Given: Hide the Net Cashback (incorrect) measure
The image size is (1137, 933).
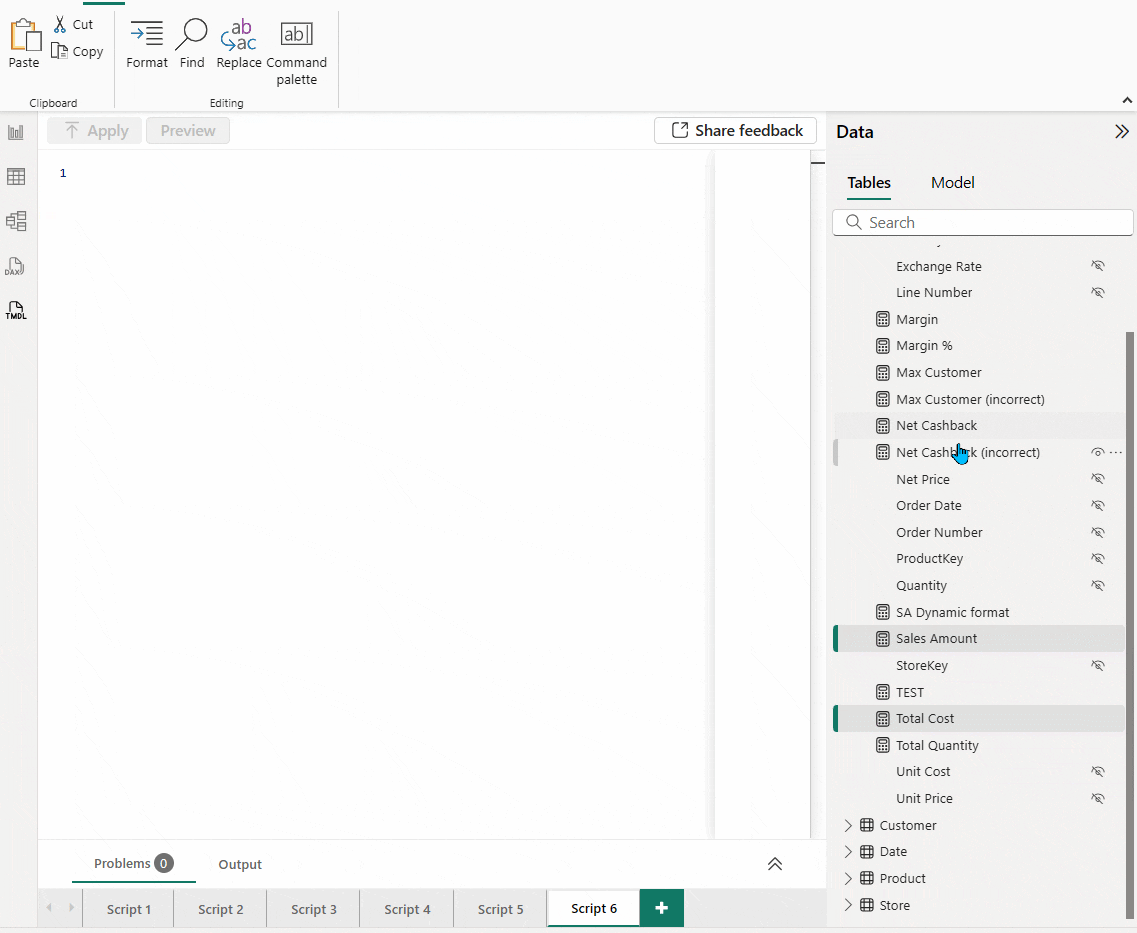Looking at the screenshot, I should tap(1098, 452).
